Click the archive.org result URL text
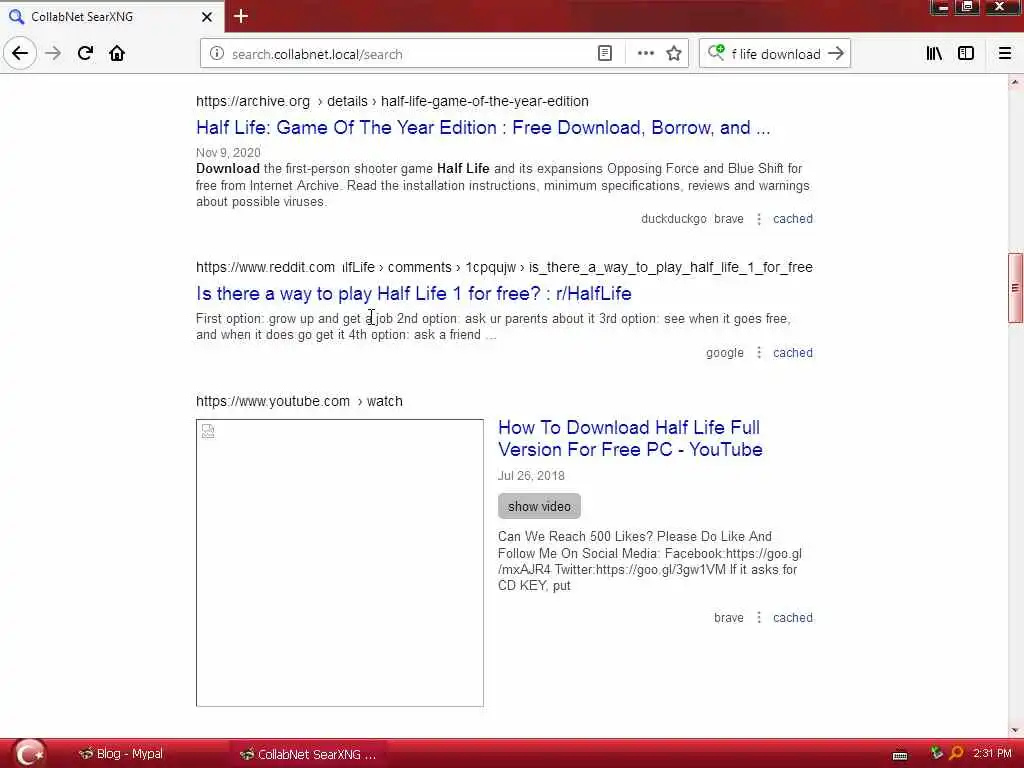 392,101
